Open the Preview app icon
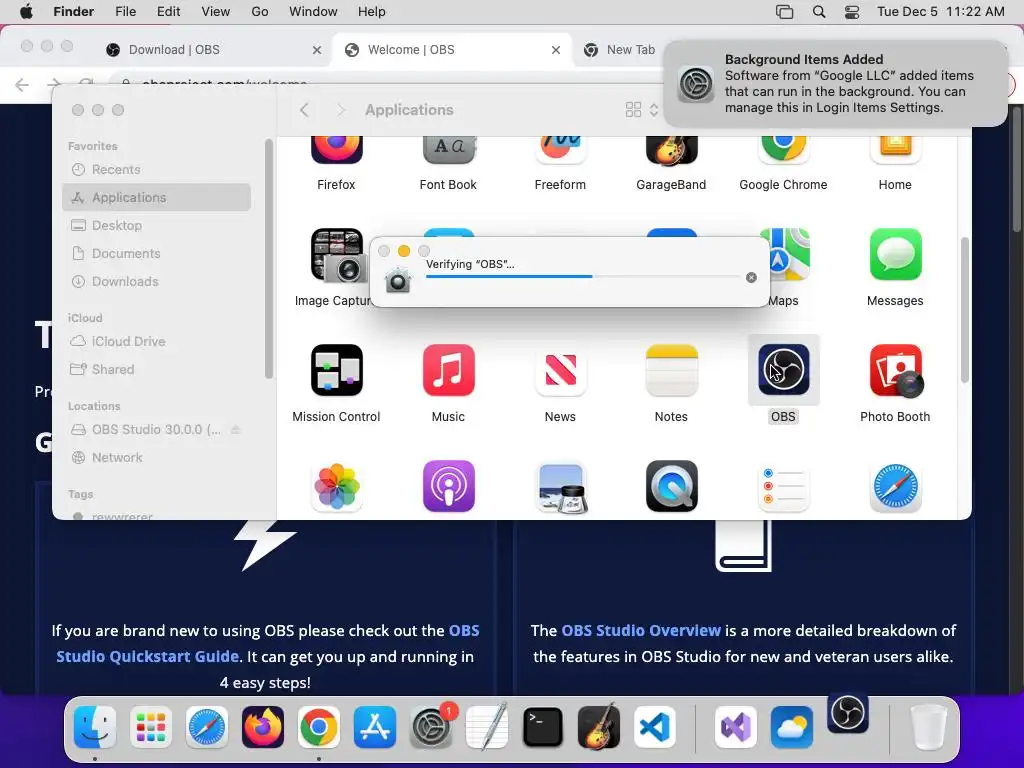This screenshot has width=1024, height=768. tap(560, 487)
